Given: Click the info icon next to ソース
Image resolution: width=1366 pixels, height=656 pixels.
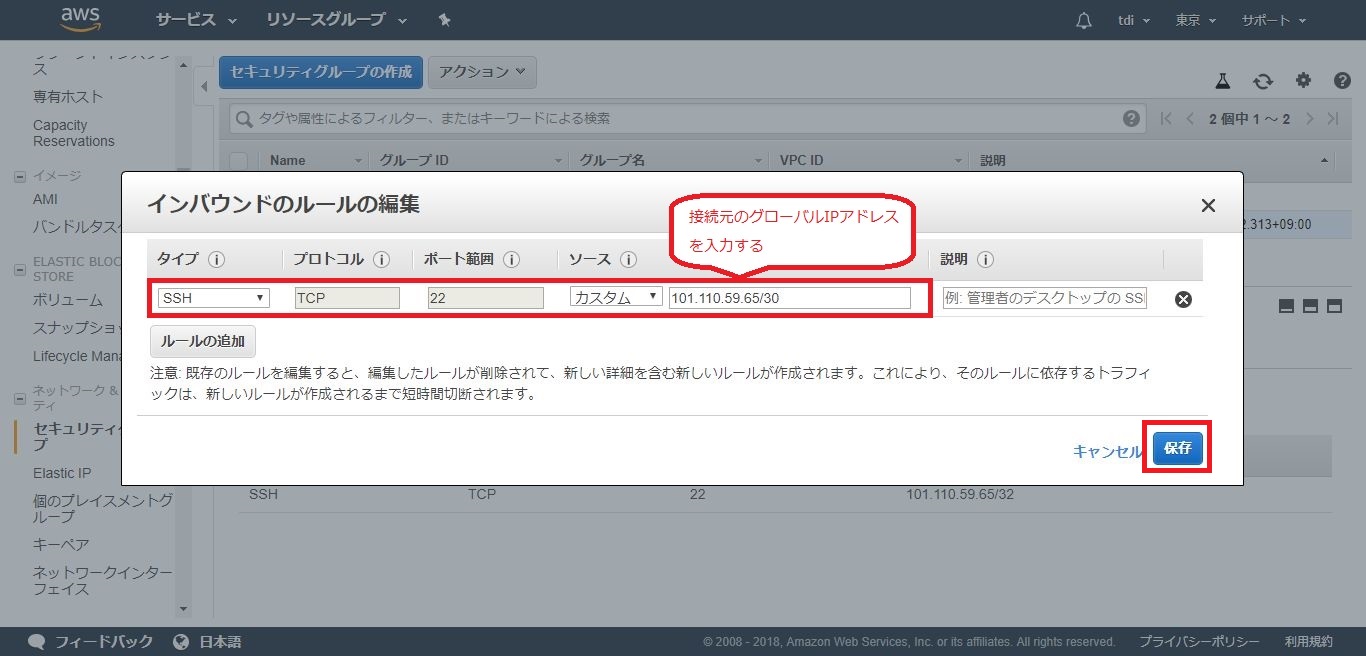Looking at the screenshot, I should click(628, 260).
